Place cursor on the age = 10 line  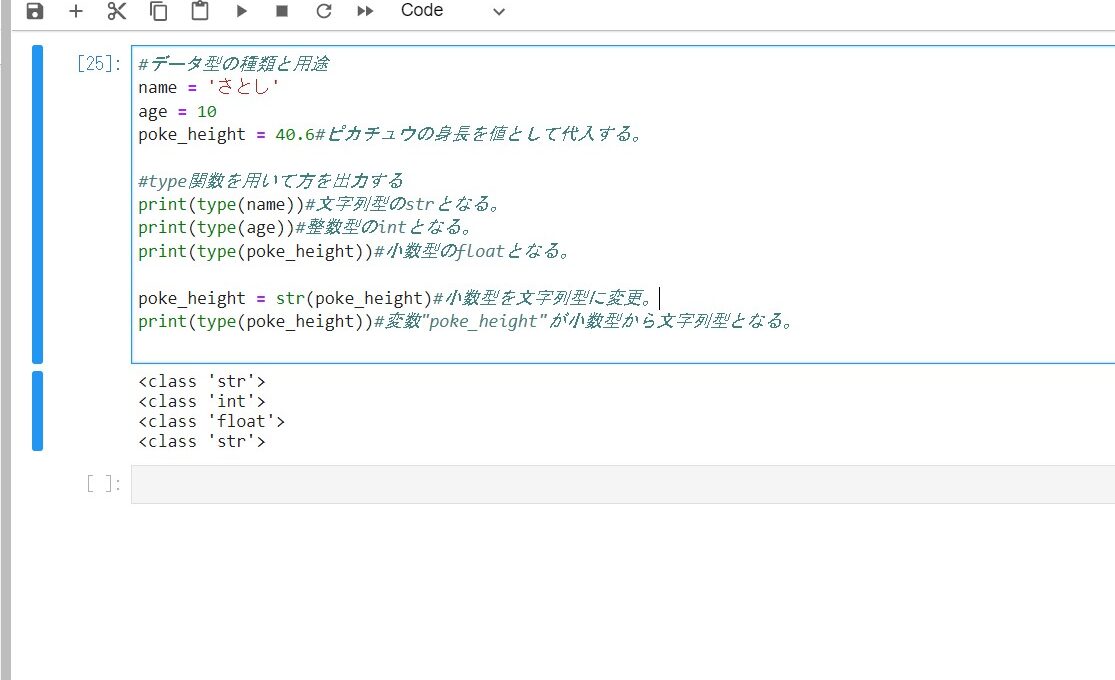click(x=177, y=112)
